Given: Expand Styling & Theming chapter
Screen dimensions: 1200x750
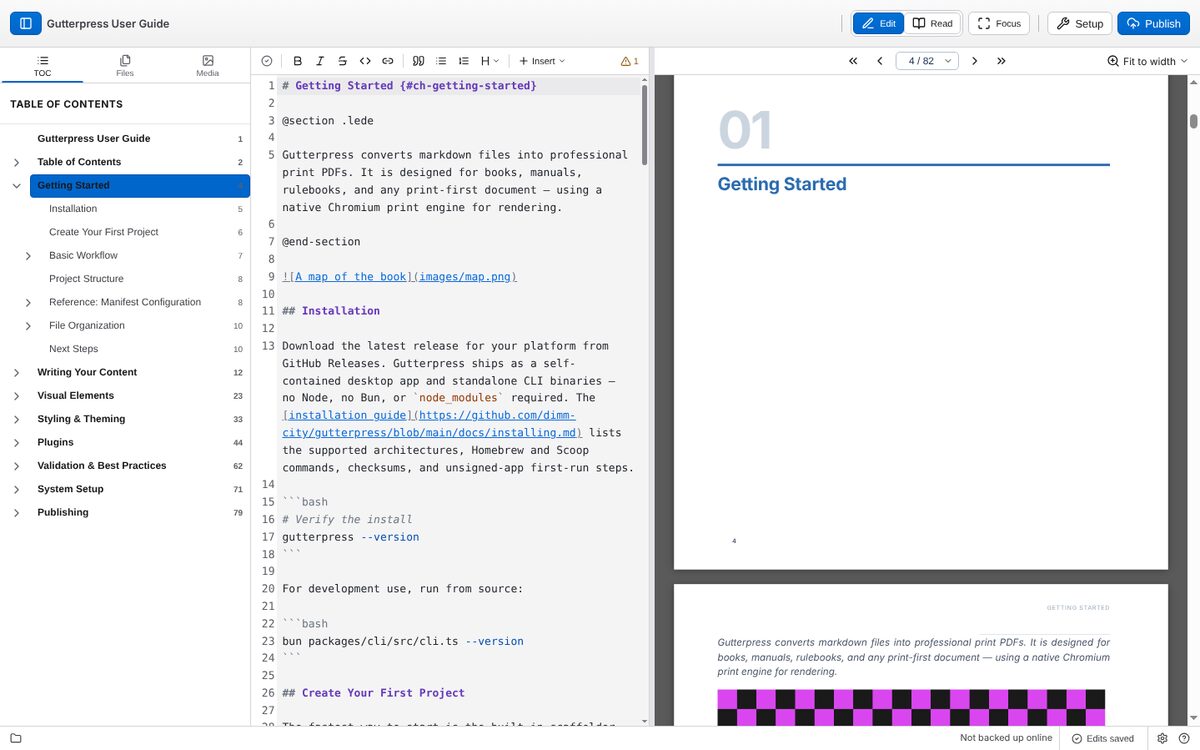Looking at the screenshot, I should (16, 419).
